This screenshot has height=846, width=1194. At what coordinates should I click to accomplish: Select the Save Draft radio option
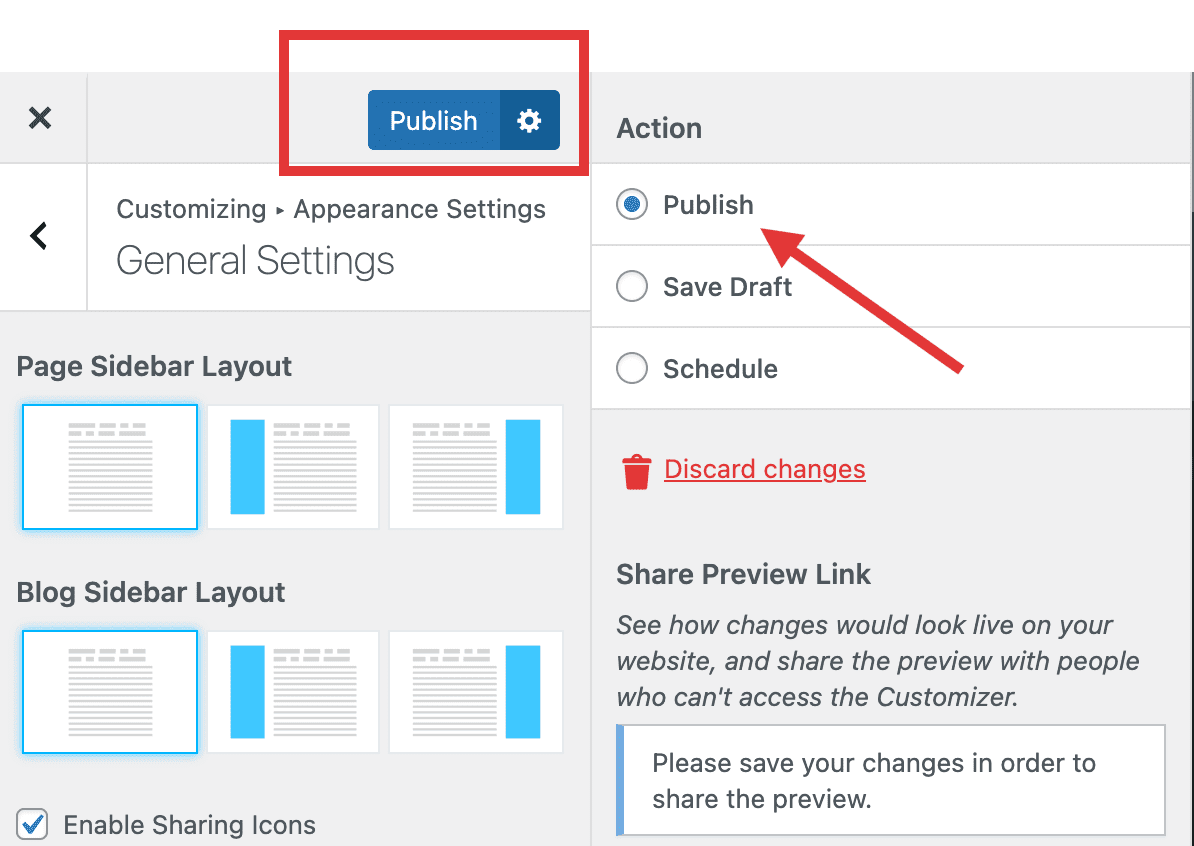click(632, 286)
